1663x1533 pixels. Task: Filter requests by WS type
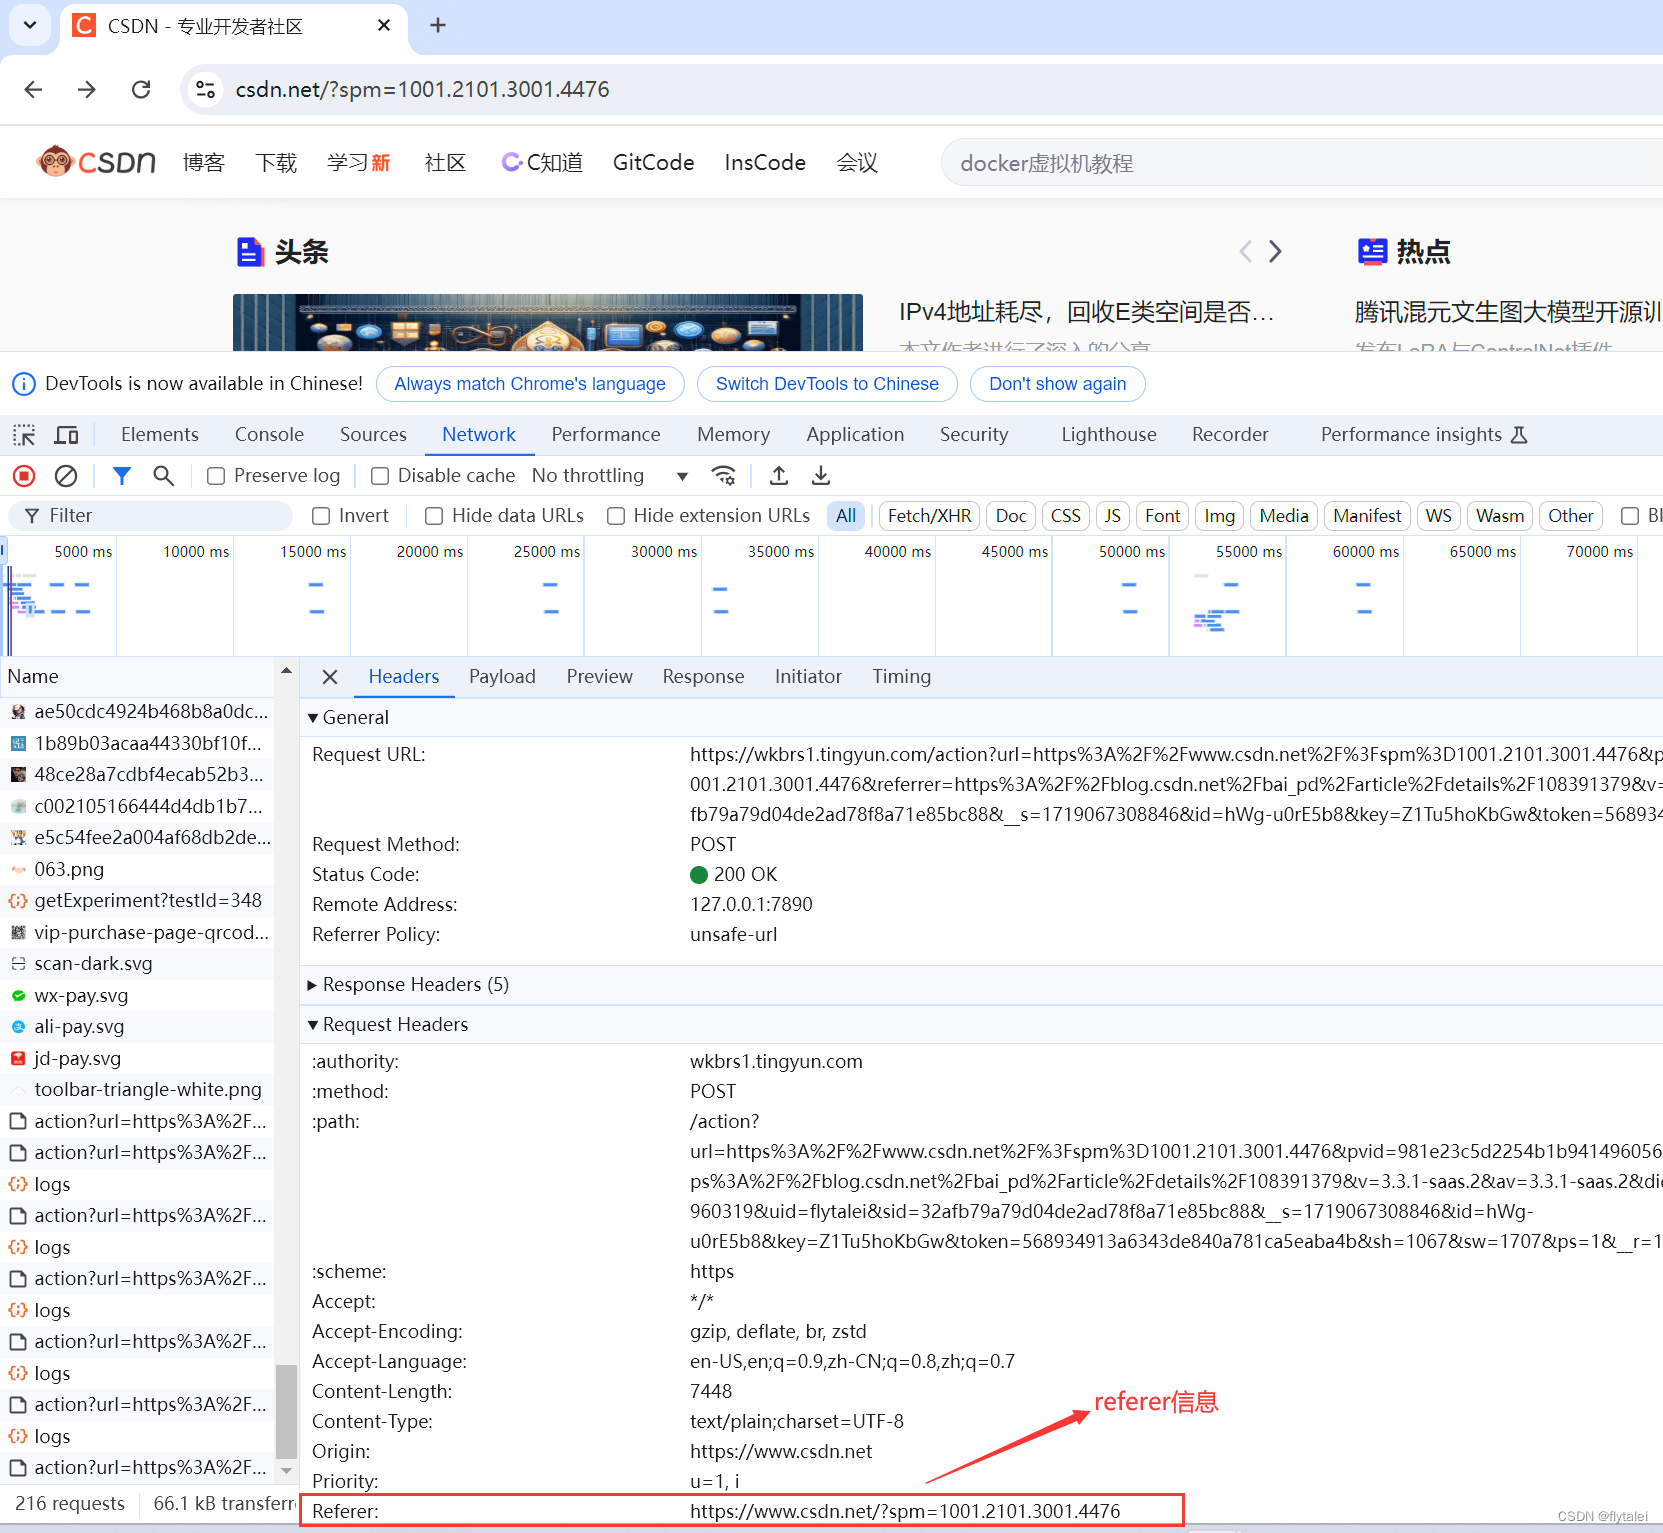pos(1438,516)
